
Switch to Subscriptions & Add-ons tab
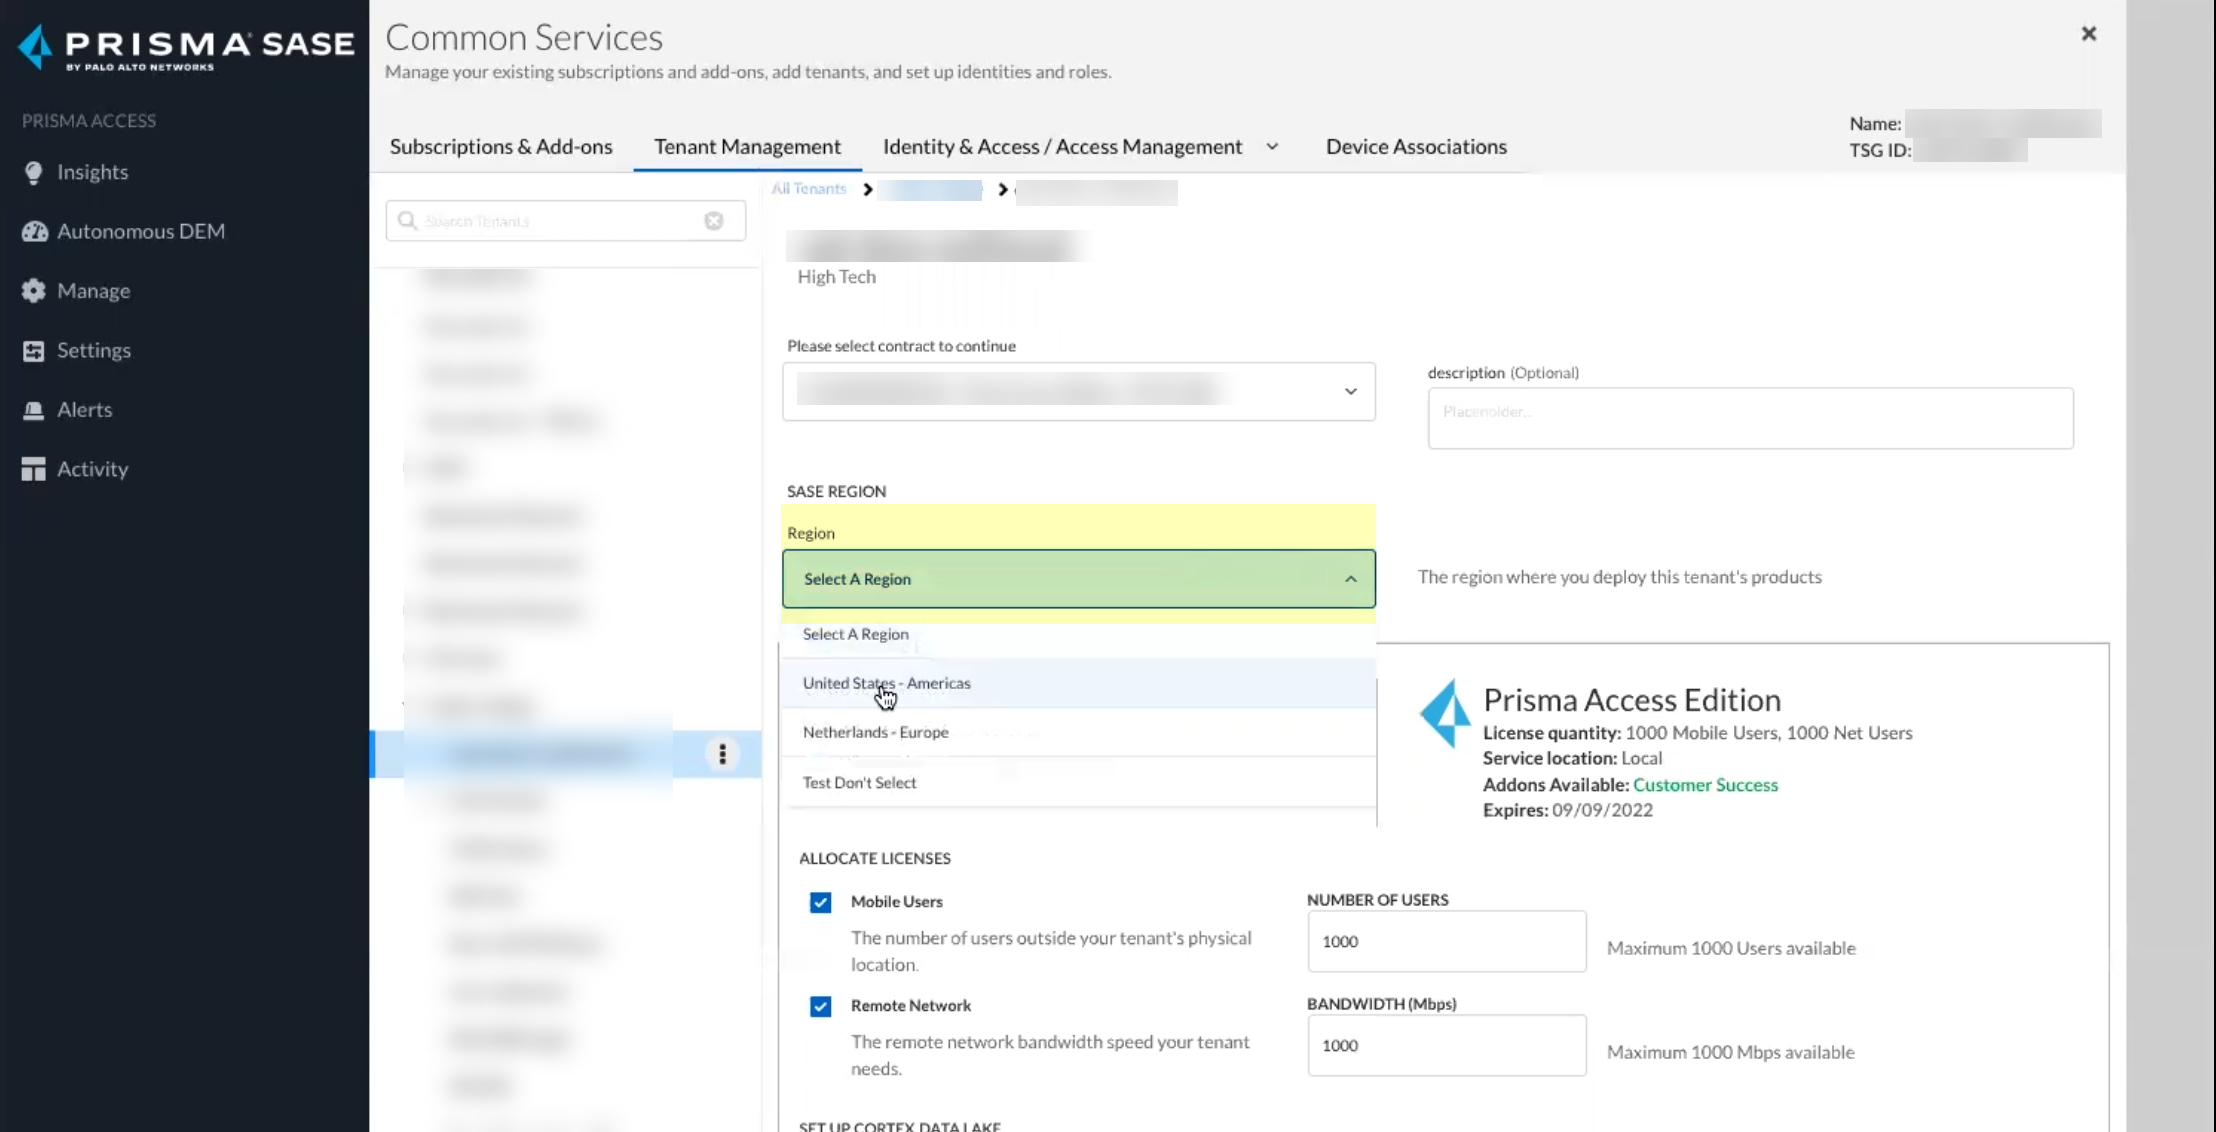(501, 147)
